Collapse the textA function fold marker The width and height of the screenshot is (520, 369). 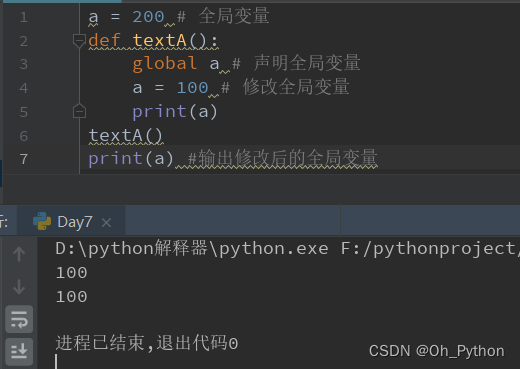tap(79, 41)
